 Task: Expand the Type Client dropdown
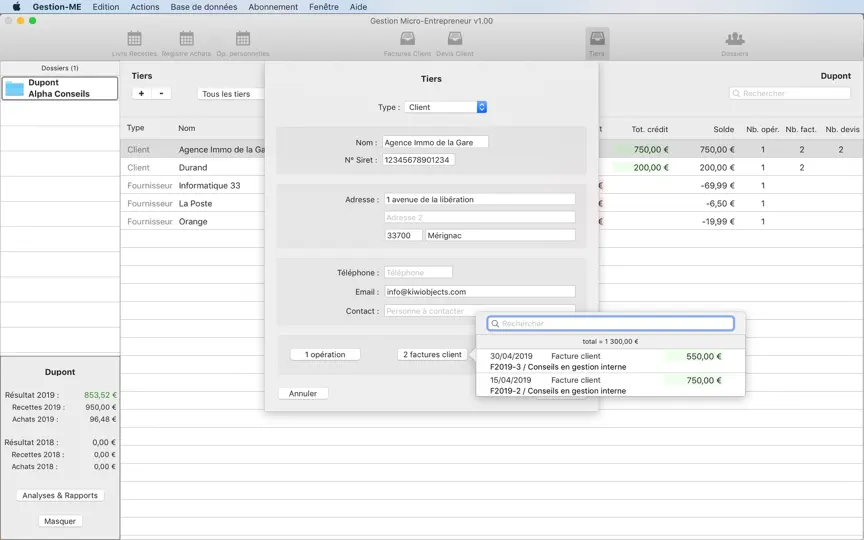coord(445,107)
